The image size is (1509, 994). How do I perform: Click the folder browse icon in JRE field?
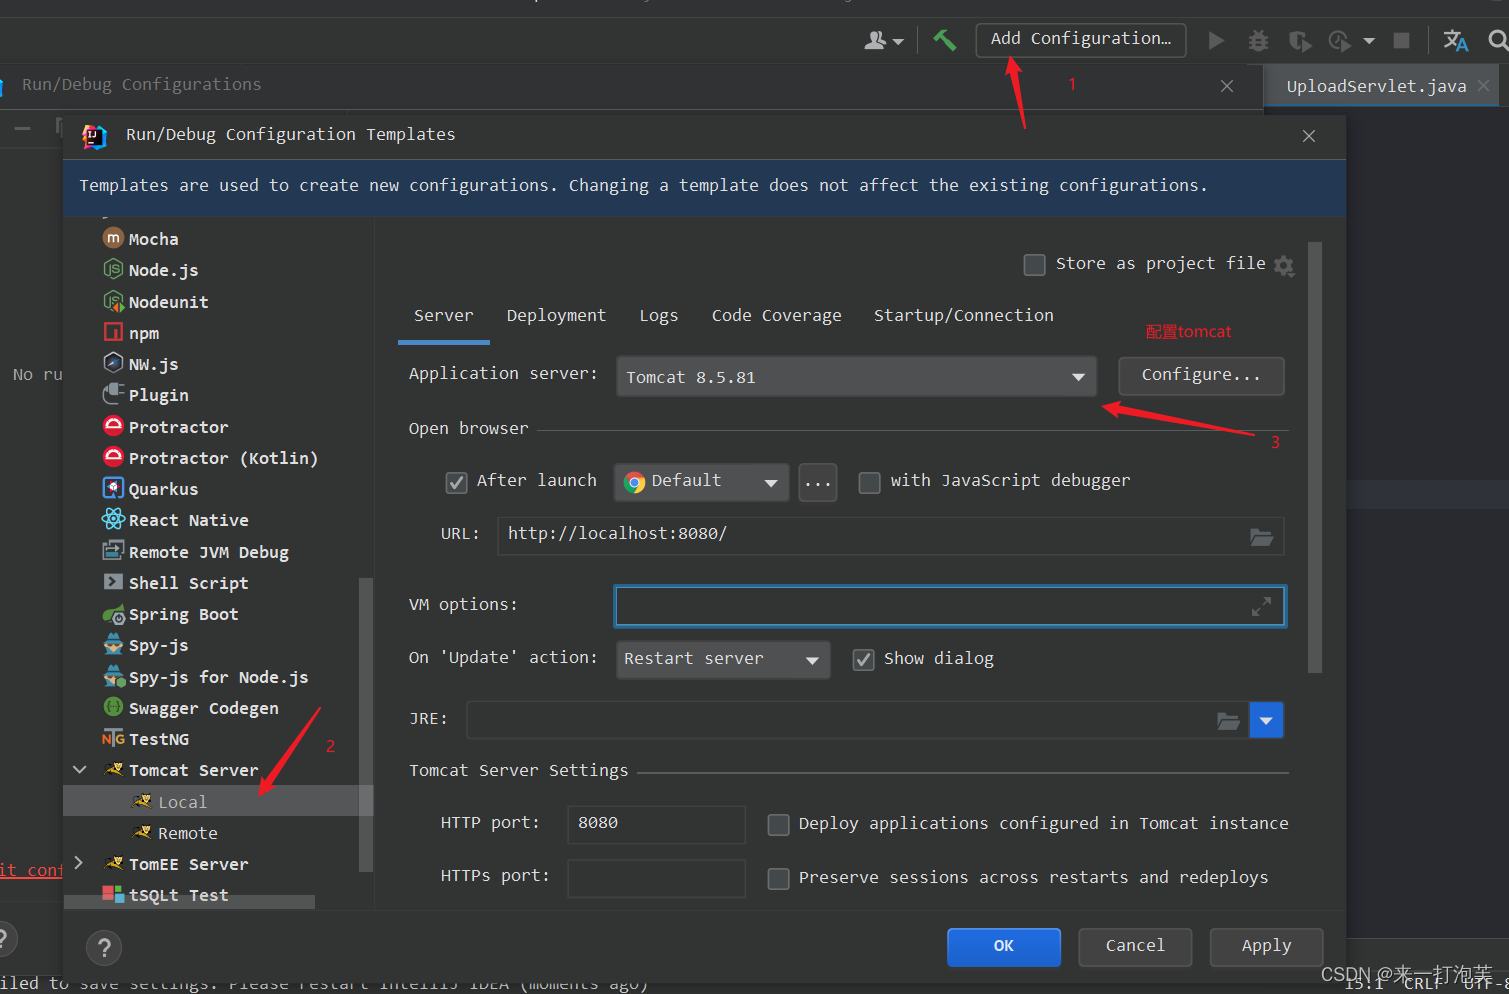(x=1228, y=720)
